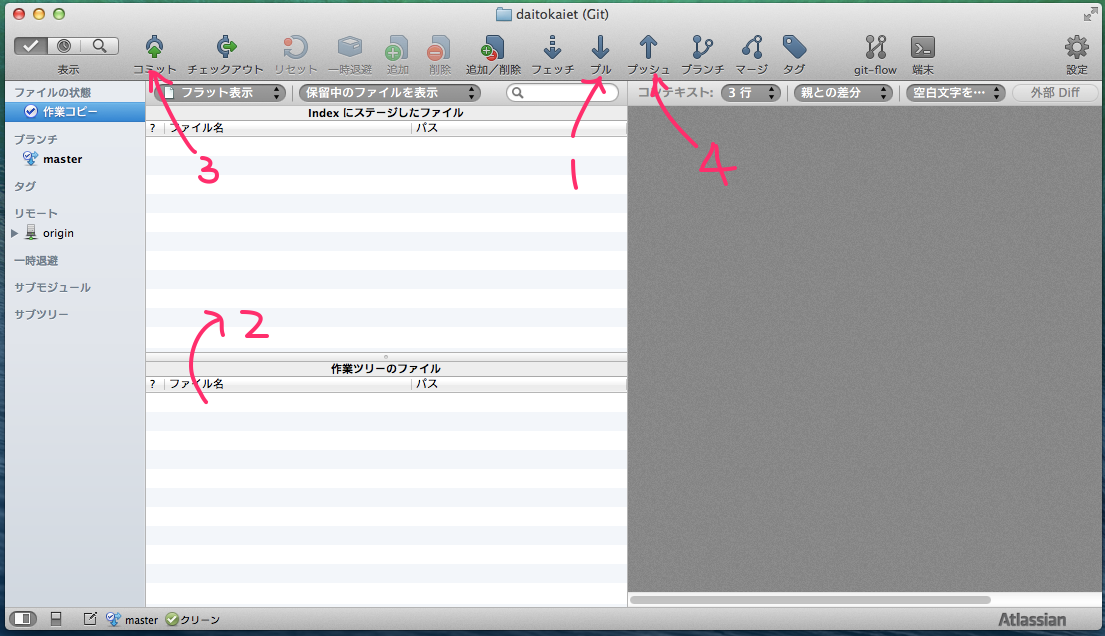Click the 追加 (Add) toolbar icon
The height and width of the screenshot is (636, 1105).
[x=397, y=47]
